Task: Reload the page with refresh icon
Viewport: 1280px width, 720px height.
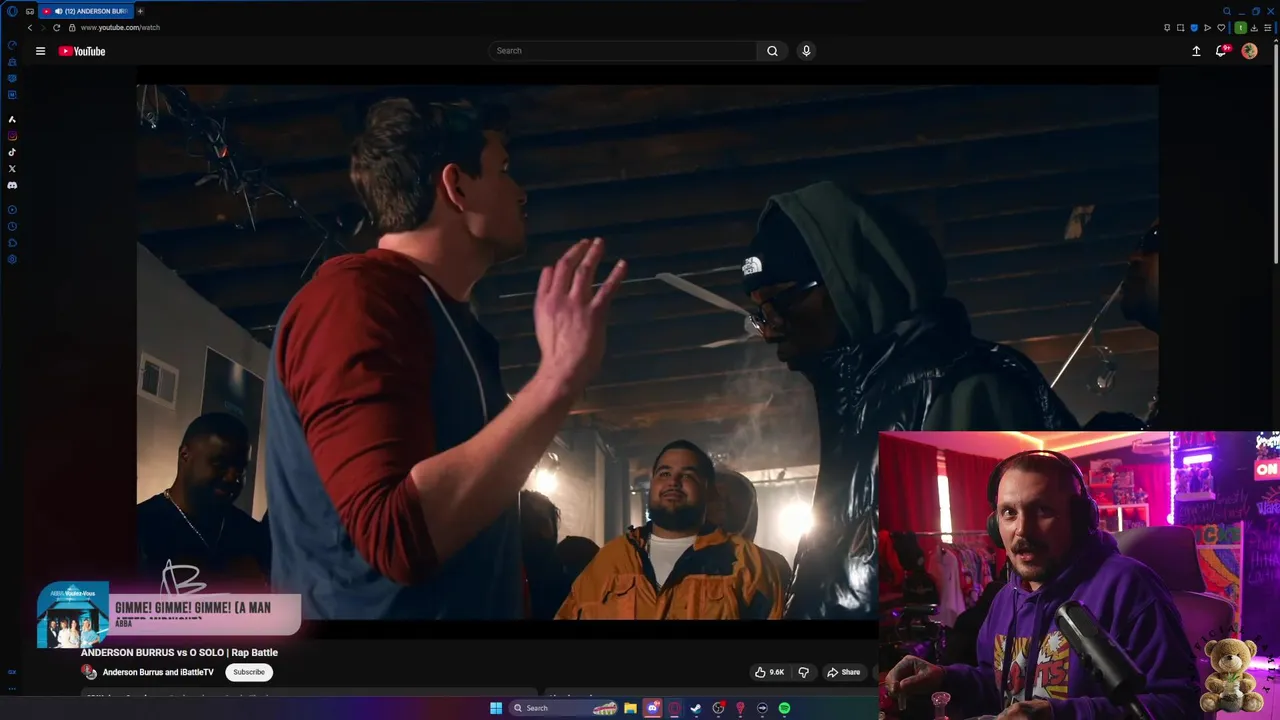Action: coord(57,28)
